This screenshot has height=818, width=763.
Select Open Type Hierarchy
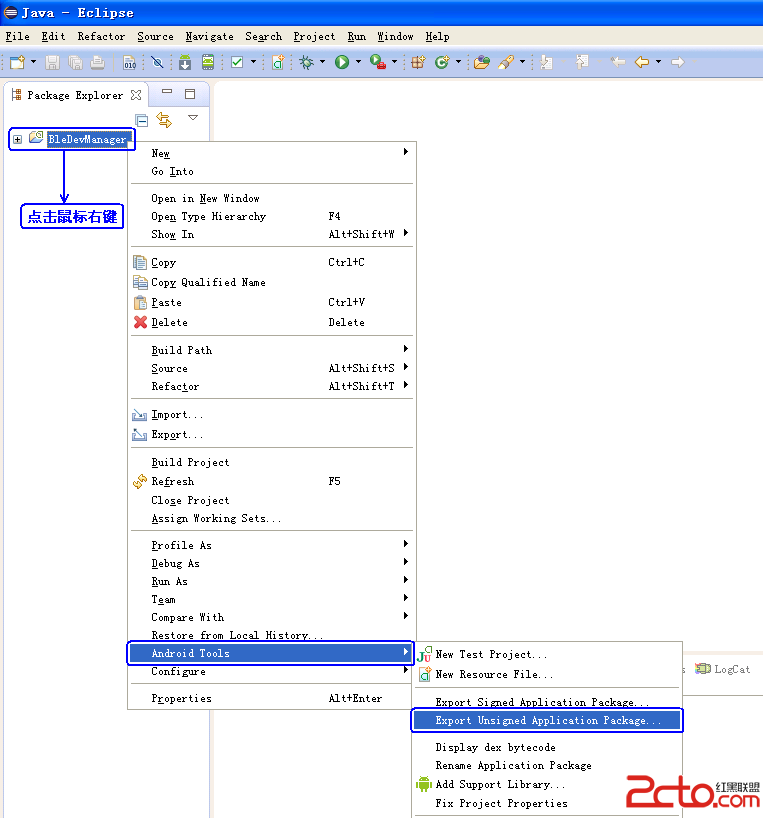point(271,216)
